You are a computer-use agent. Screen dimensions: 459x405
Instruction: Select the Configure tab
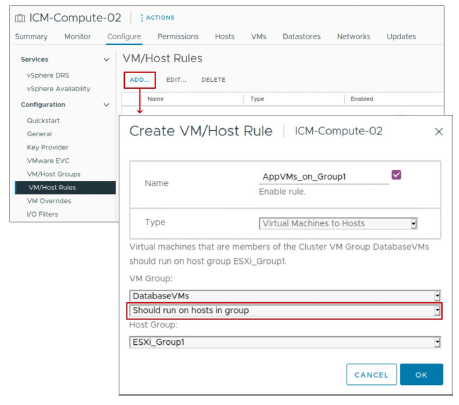[124, 37]
